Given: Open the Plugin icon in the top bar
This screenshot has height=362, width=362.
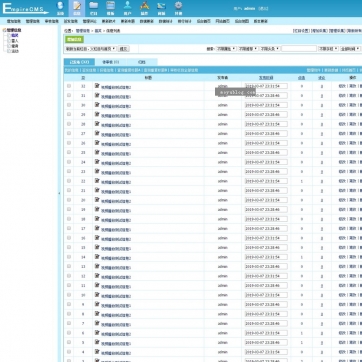Looking at the screenshot, I should [x=144, y=8].
